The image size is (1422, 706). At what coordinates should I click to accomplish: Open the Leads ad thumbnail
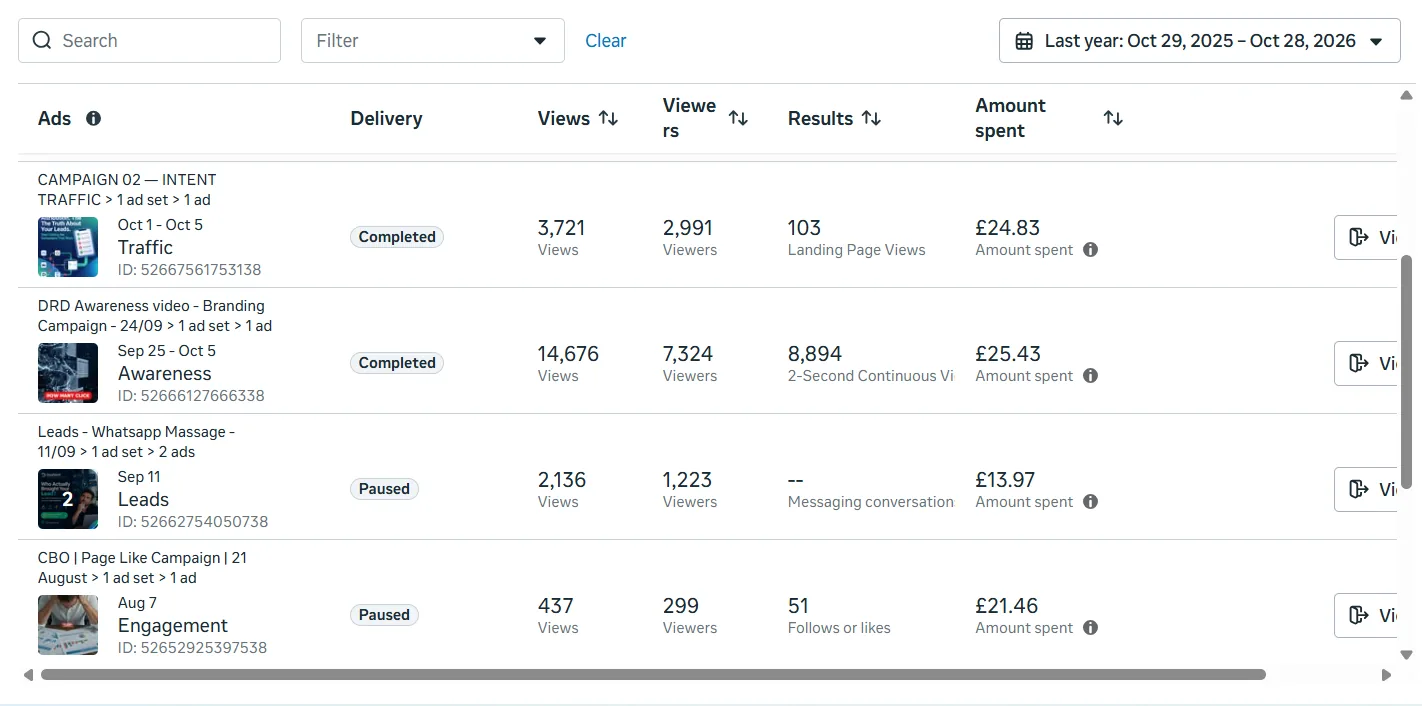pos(68,499)
